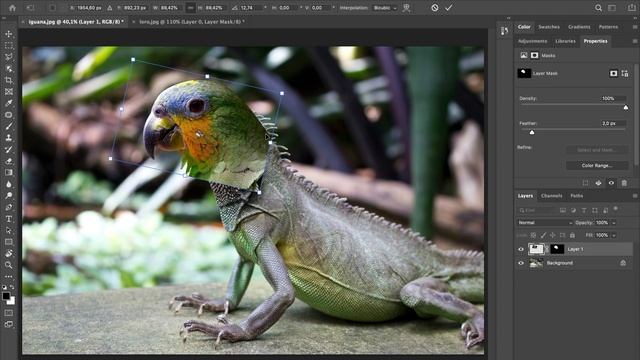Open the workspace switcher icon

click(x=612, y=8)
